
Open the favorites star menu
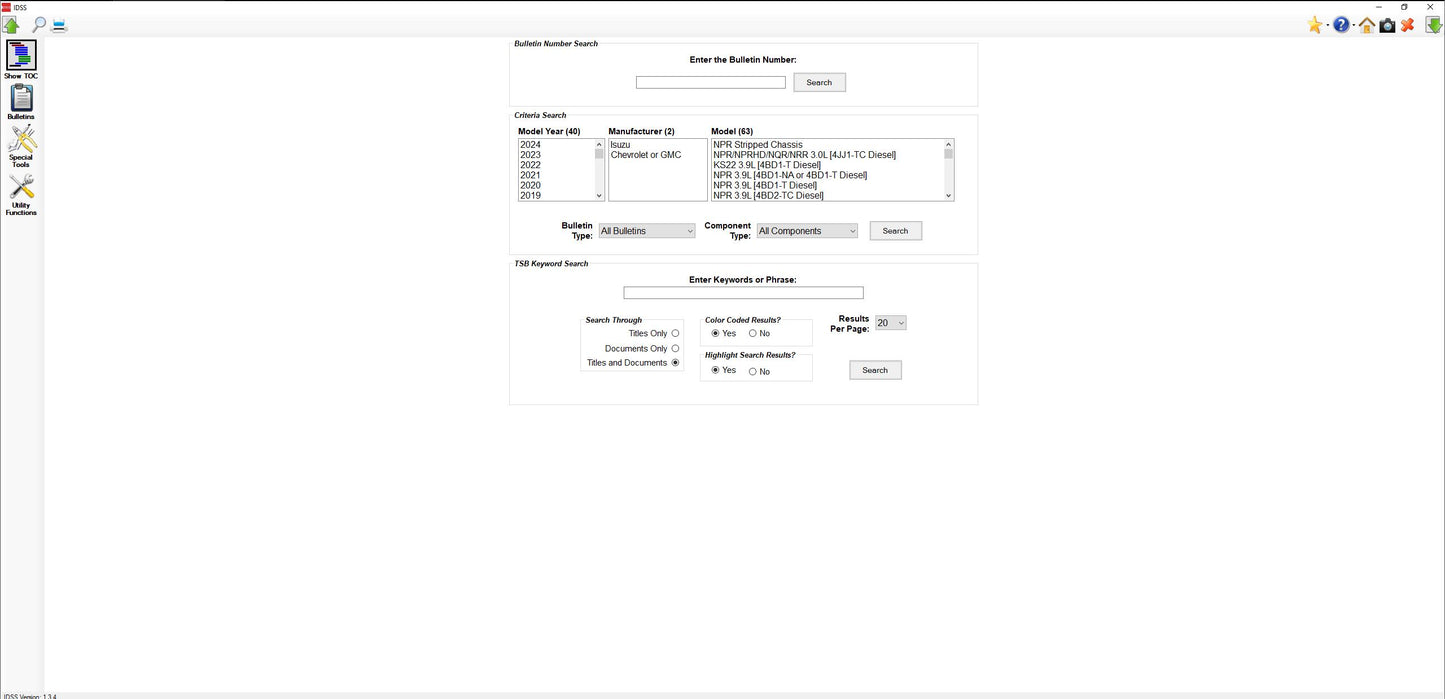pos(1315,24)
